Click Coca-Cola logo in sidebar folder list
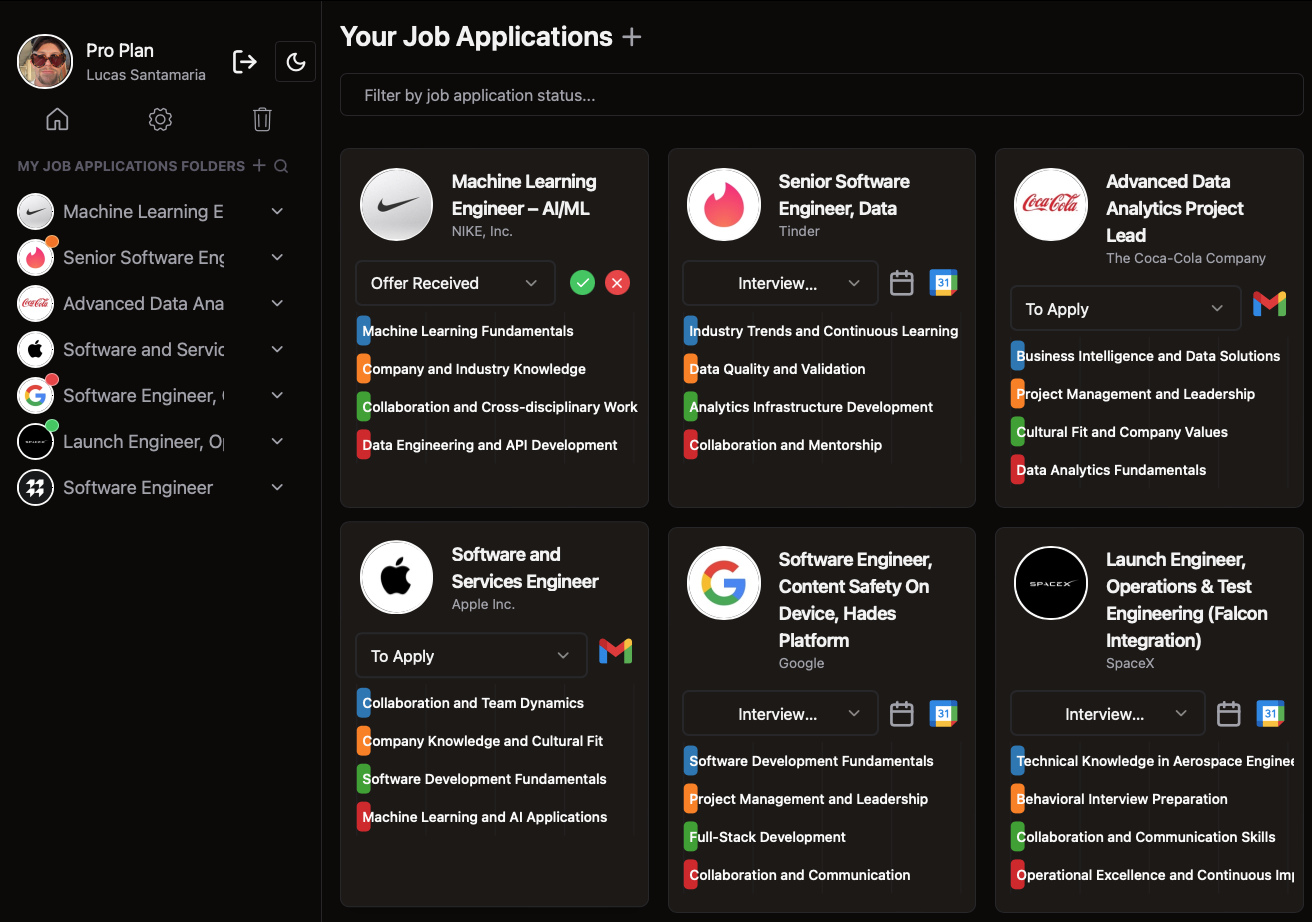1312x922 pixels. (x=36, y=303)
